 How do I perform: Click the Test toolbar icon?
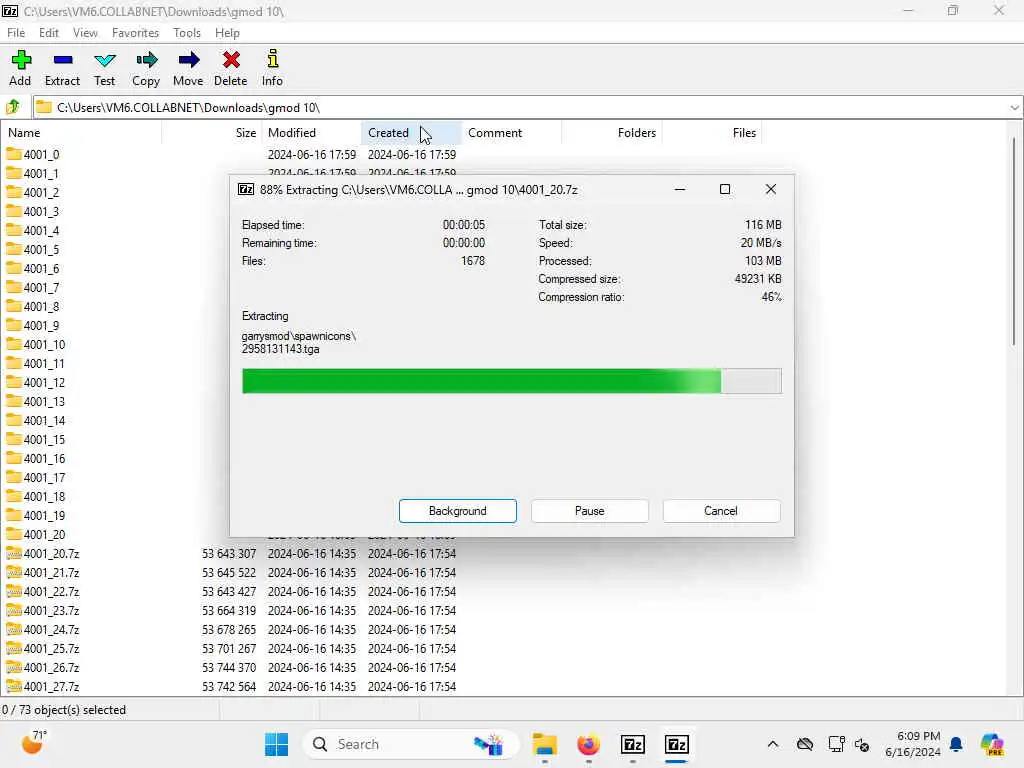104,60
